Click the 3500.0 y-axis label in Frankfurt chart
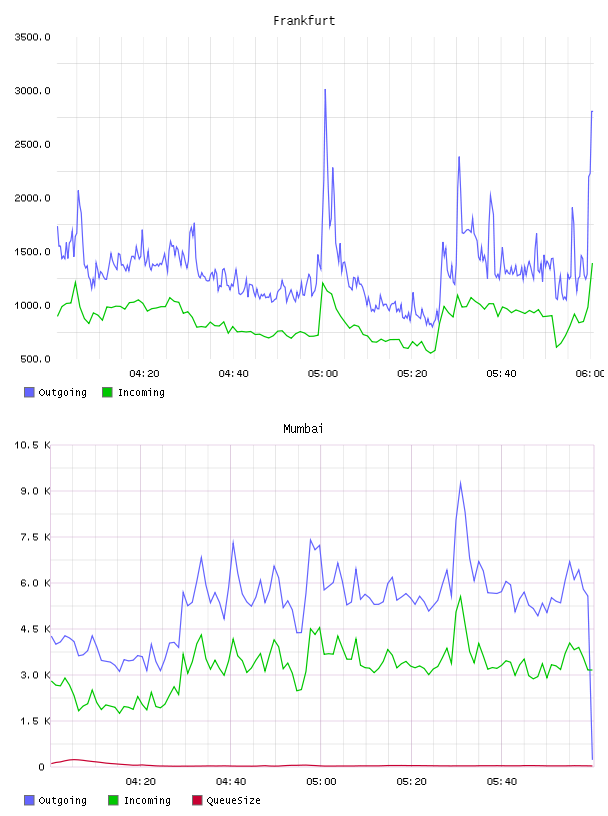The width and height of the screenshot is (608, 816). click(32, 37)
